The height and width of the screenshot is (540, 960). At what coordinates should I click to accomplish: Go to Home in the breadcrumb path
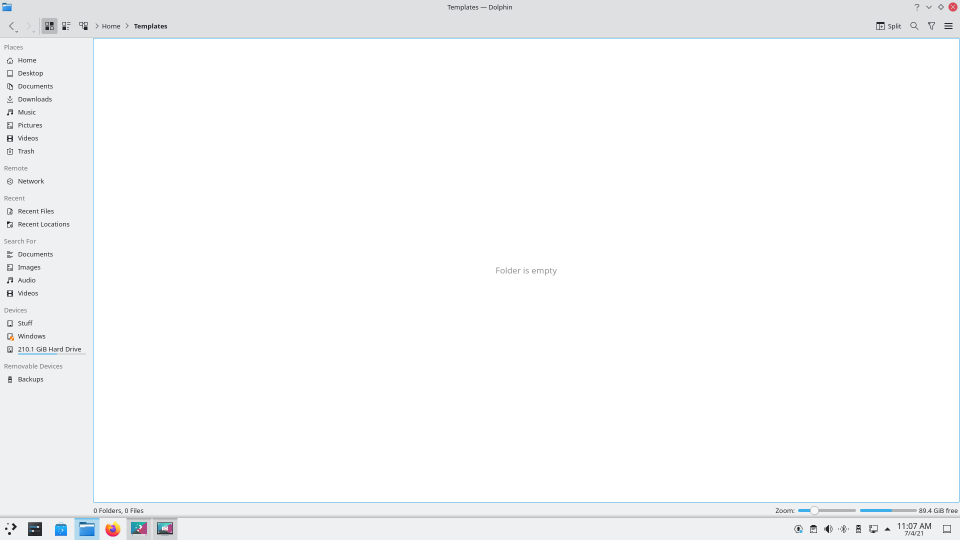pos(111,26)
